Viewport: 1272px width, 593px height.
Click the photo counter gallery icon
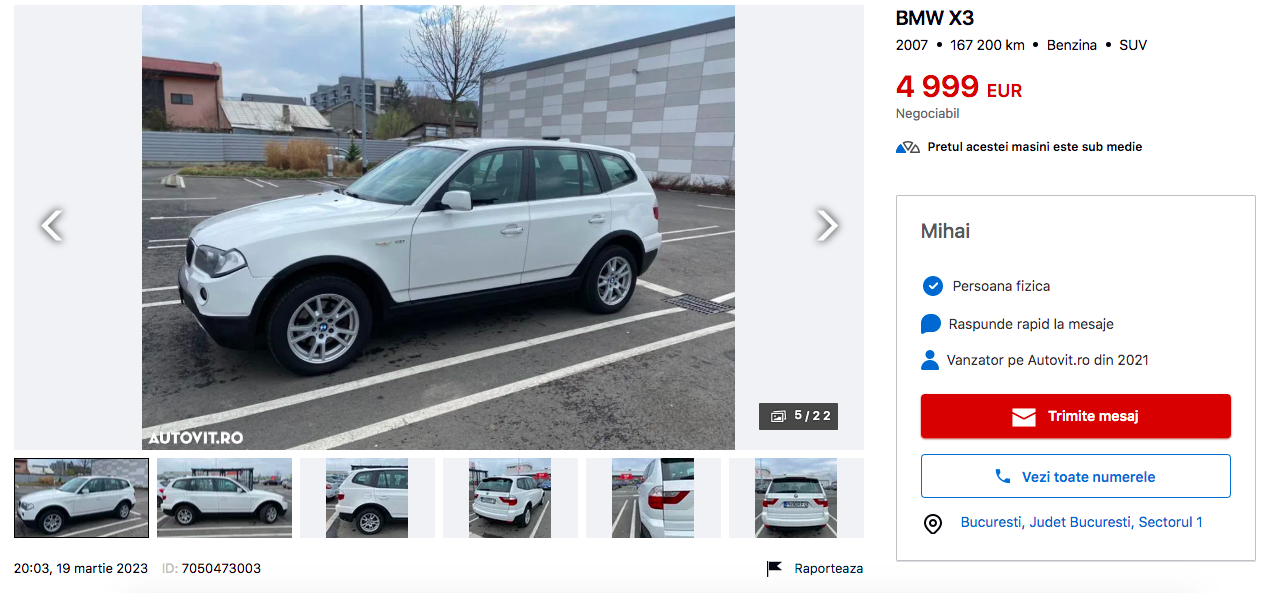coord(778,416)
